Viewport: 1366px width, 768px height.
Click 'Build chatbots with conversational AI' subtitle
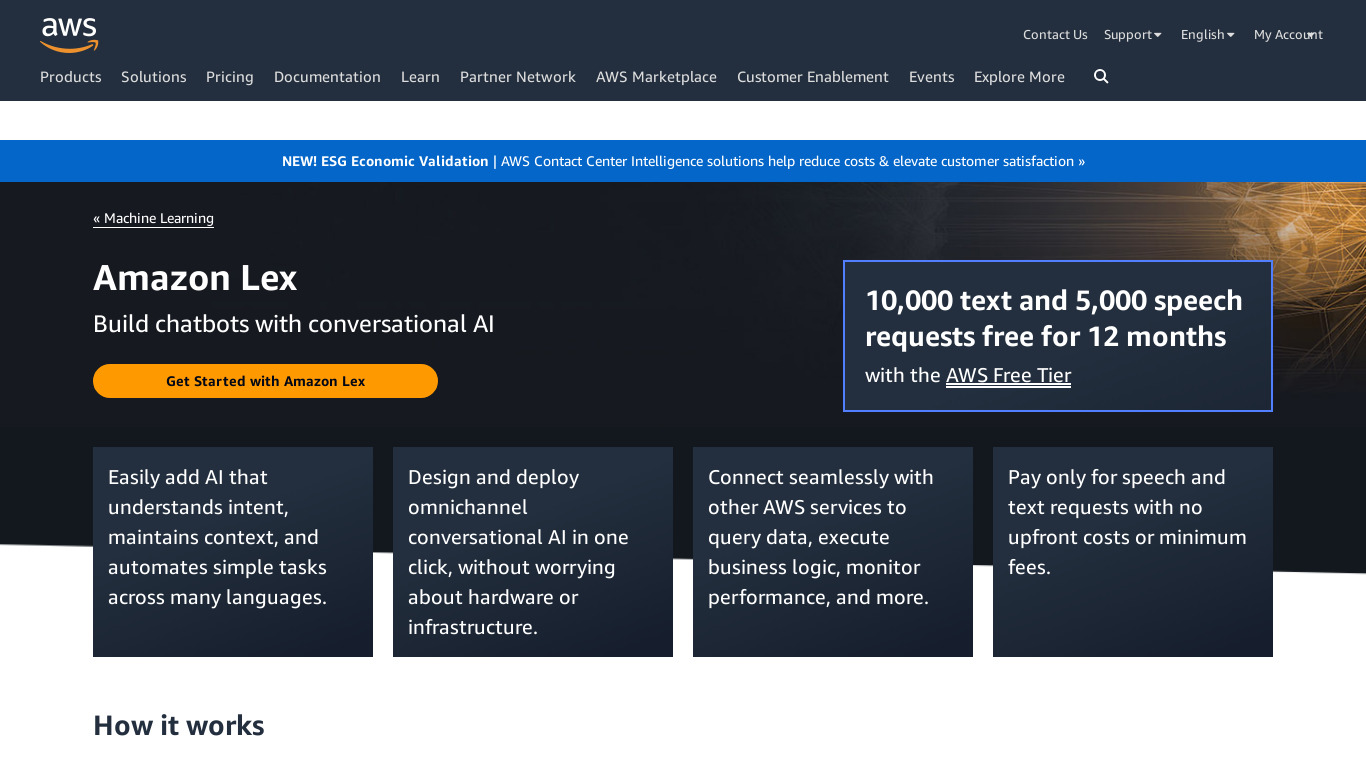(294, 324)
